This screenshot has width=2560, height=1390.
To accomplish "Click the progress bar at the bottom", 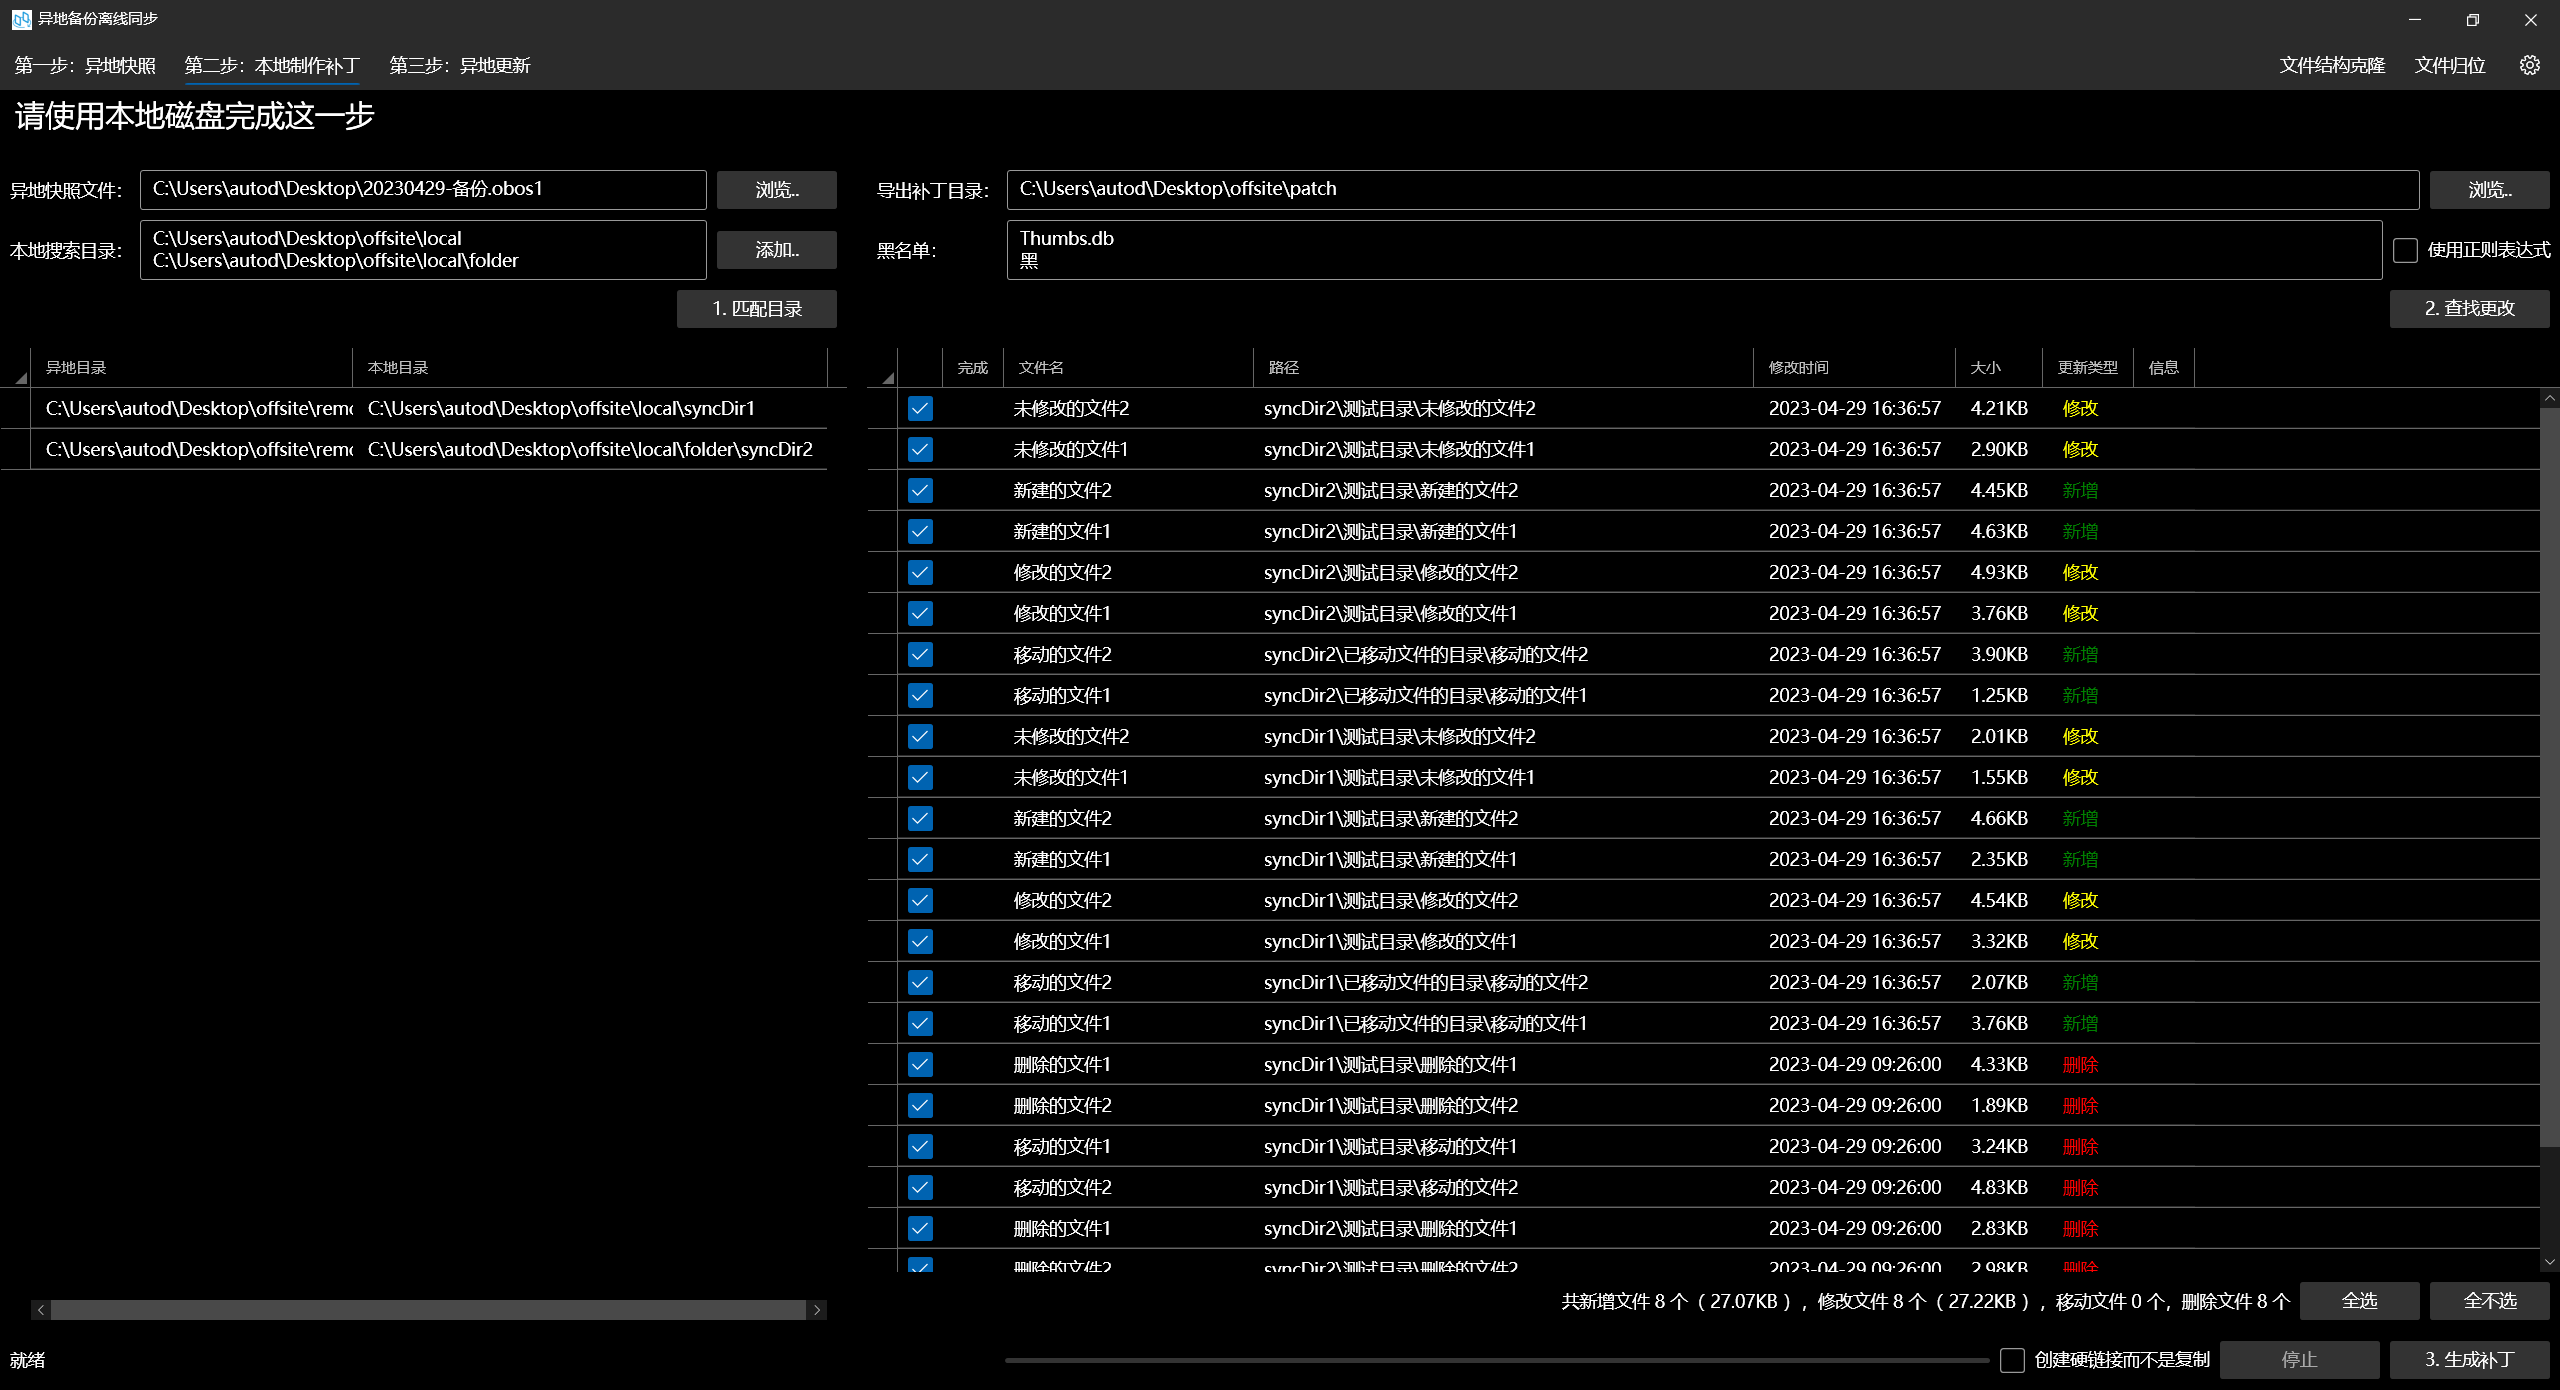I will (1497, 1360).
